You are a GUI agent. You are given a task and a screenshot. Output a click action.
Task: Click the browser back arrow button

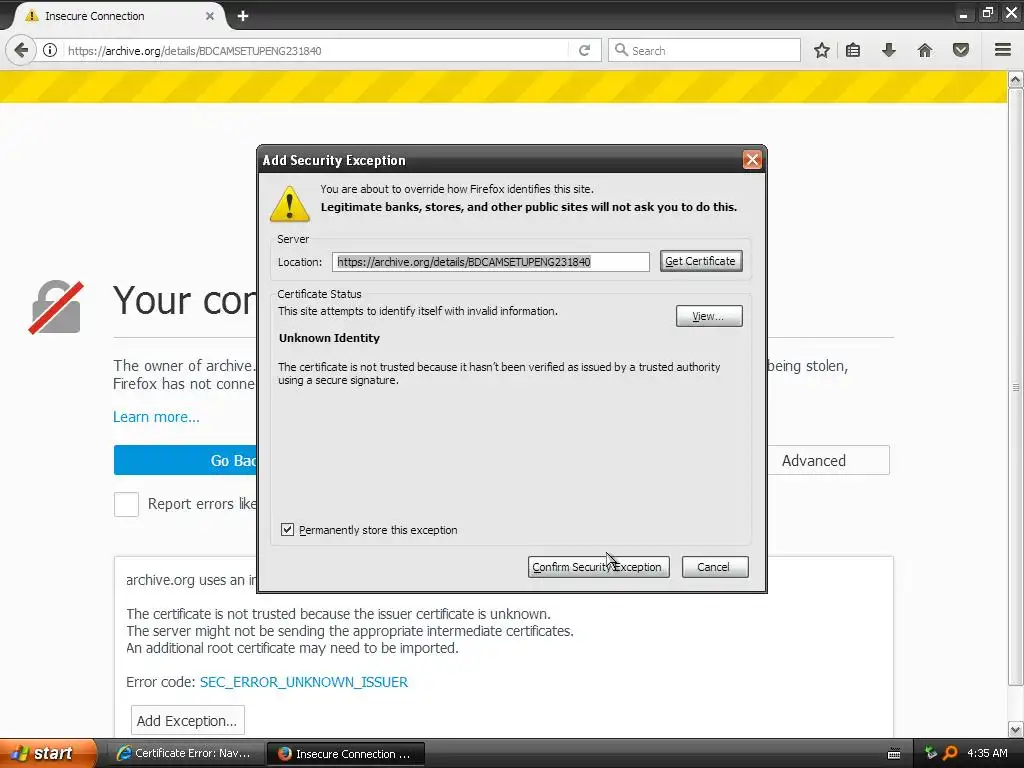pyautogui.click(x=21, y=50)
